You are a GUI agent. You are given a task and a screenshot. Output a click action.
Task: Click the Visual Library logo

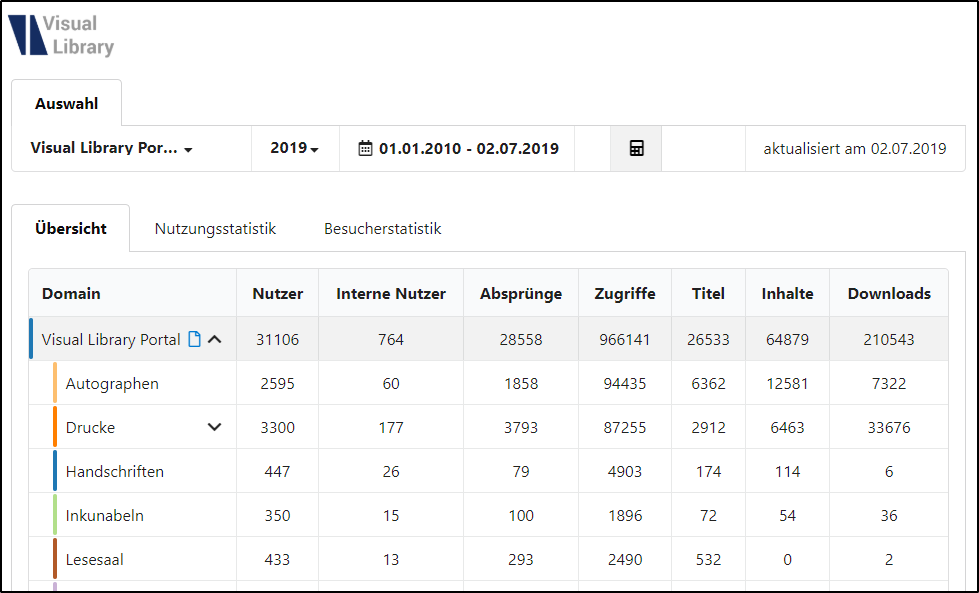(x=62, y=35)
